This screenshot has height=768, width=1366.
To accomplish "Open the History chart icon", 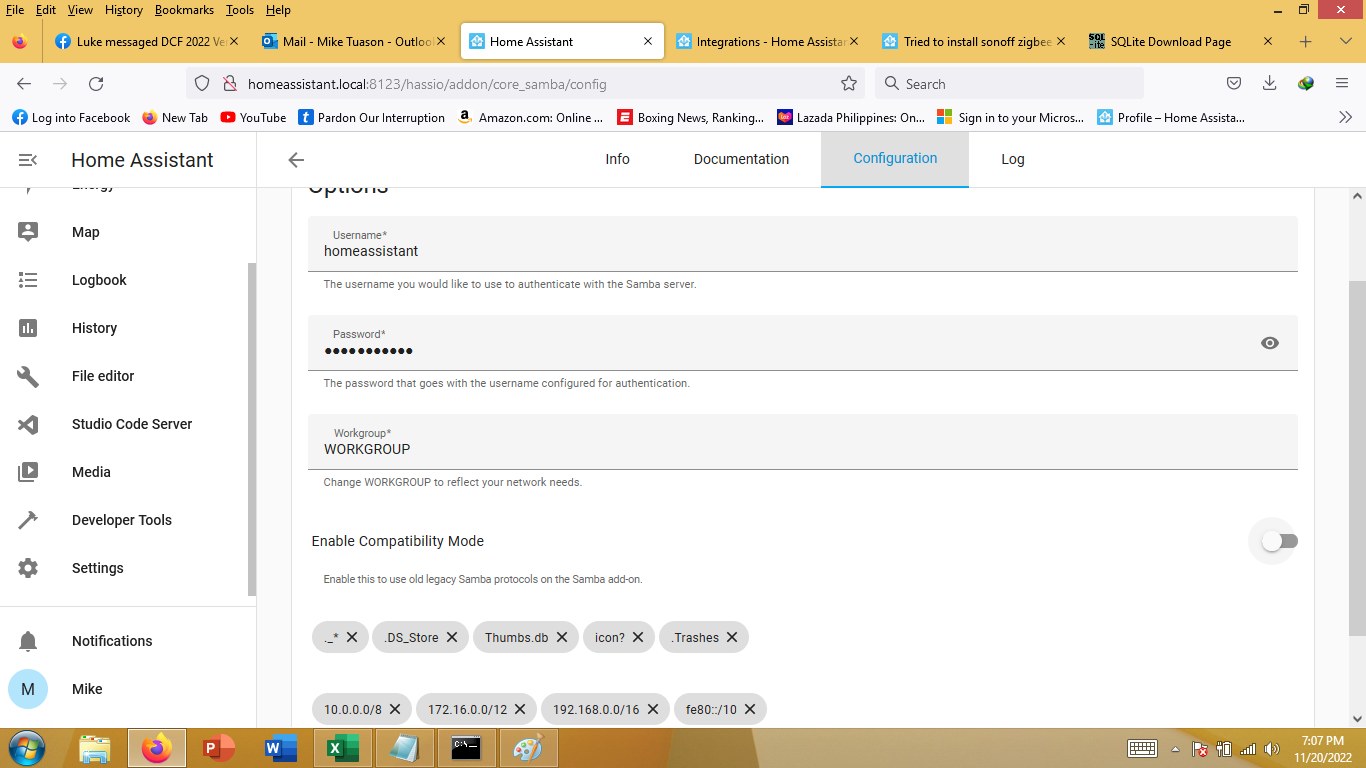I will tap(28, 328).
